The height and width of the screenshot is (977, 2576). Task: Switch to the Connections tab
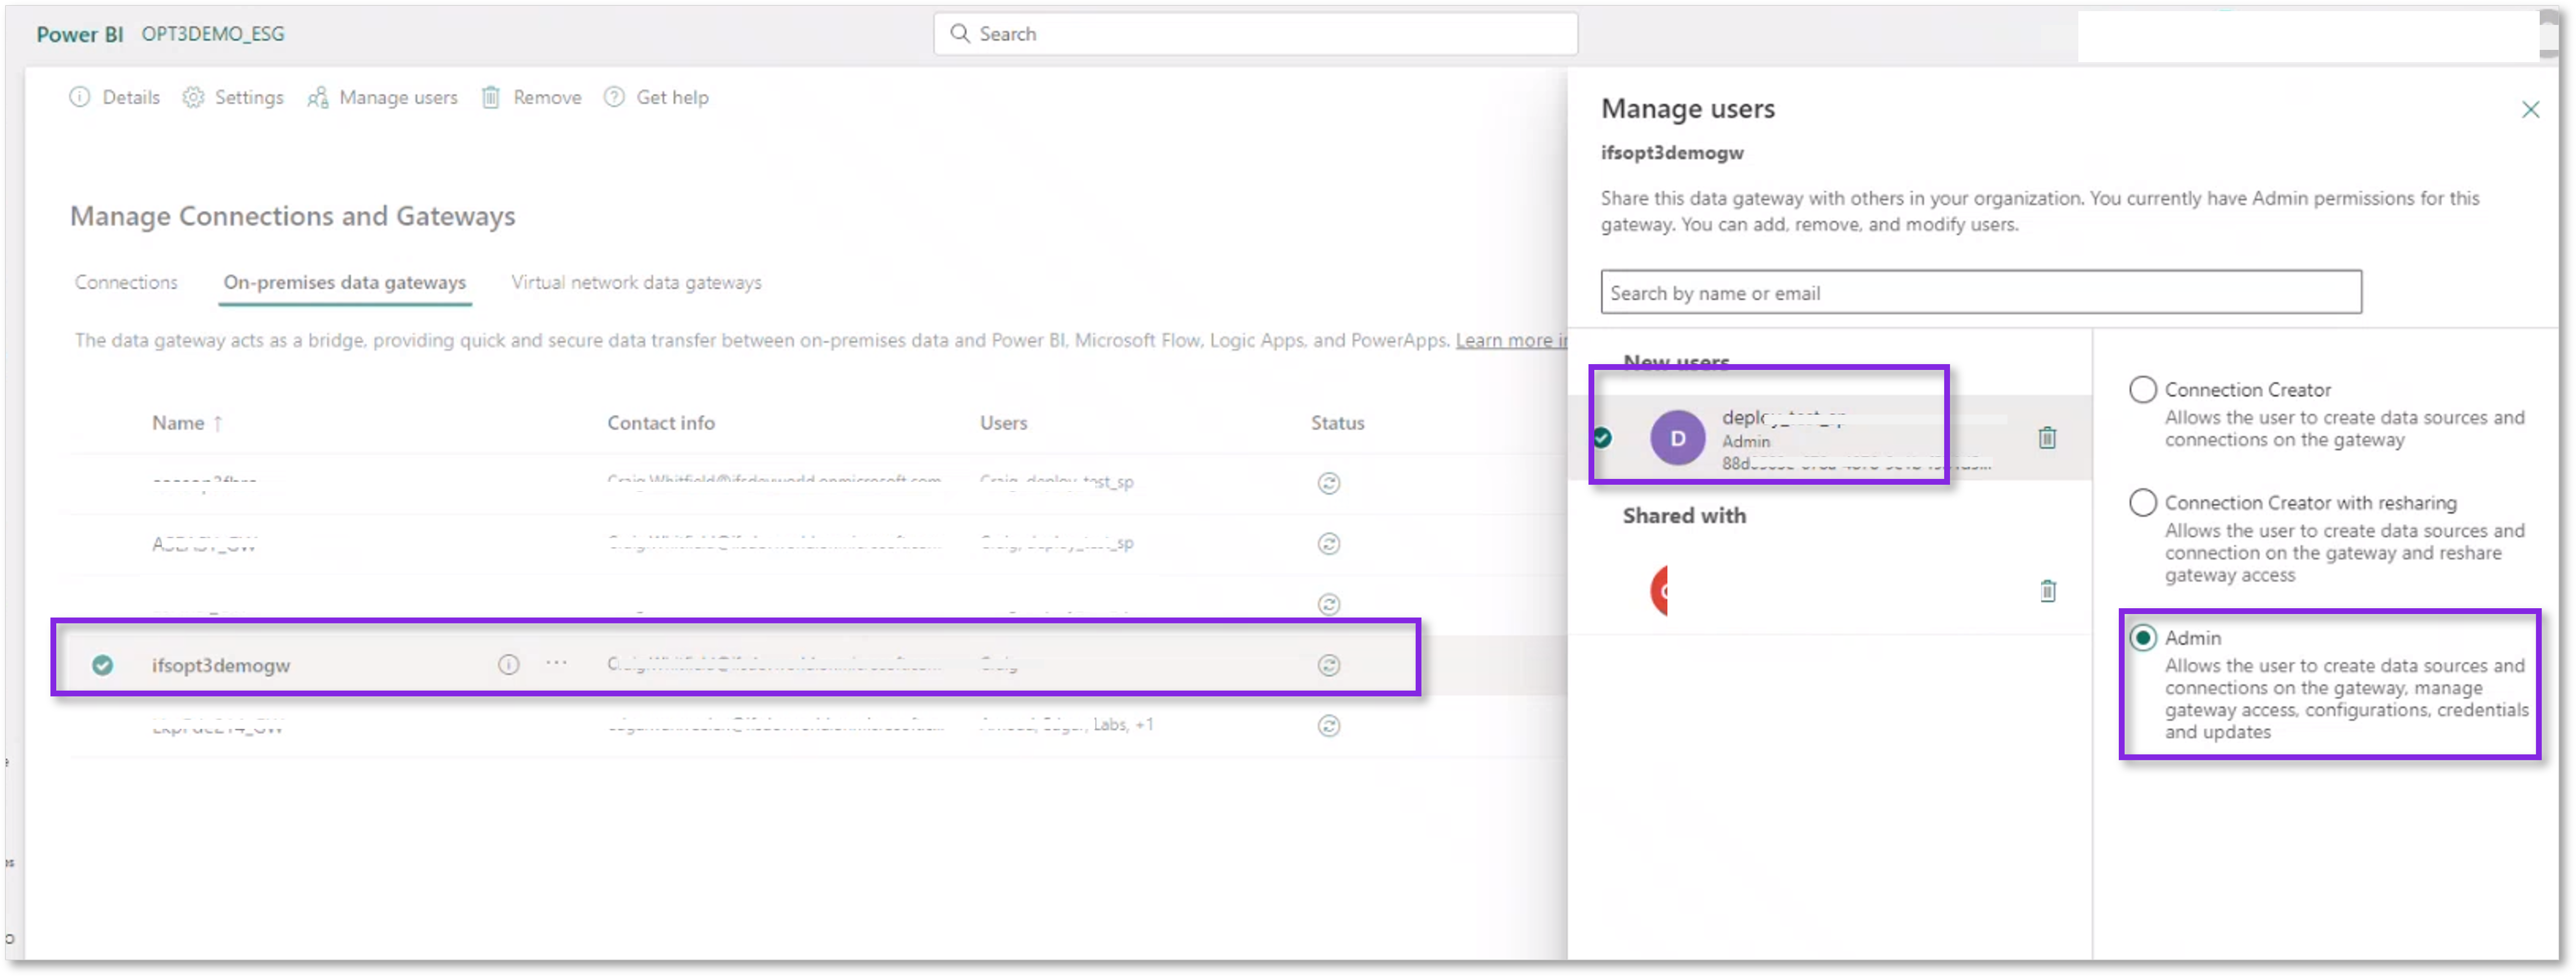point(126,282)
